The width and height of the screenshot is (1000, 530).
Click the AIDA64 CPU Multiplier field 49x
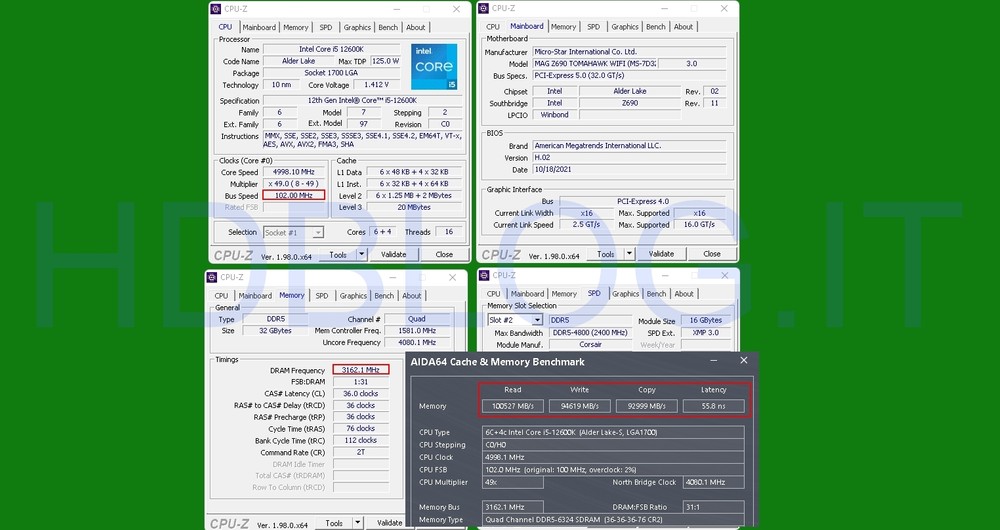pyautogui.click(x=513, y=482)
